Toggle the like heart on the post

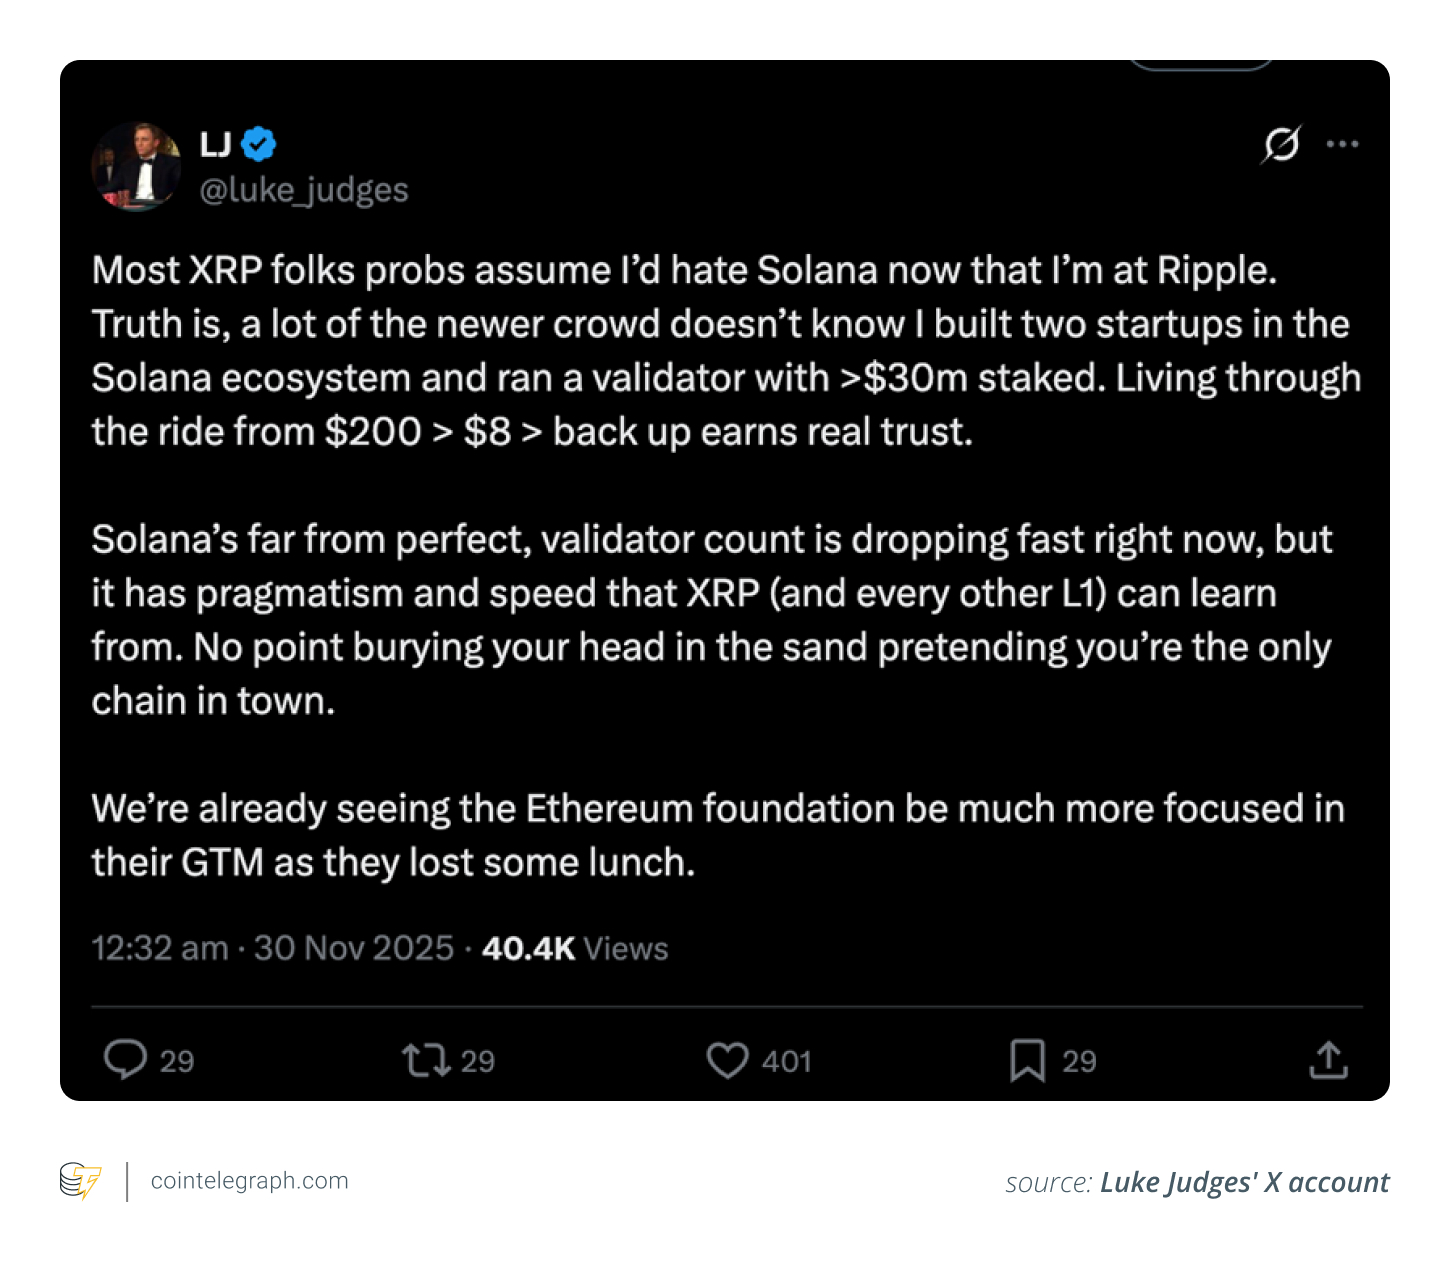click(729, 1060)
